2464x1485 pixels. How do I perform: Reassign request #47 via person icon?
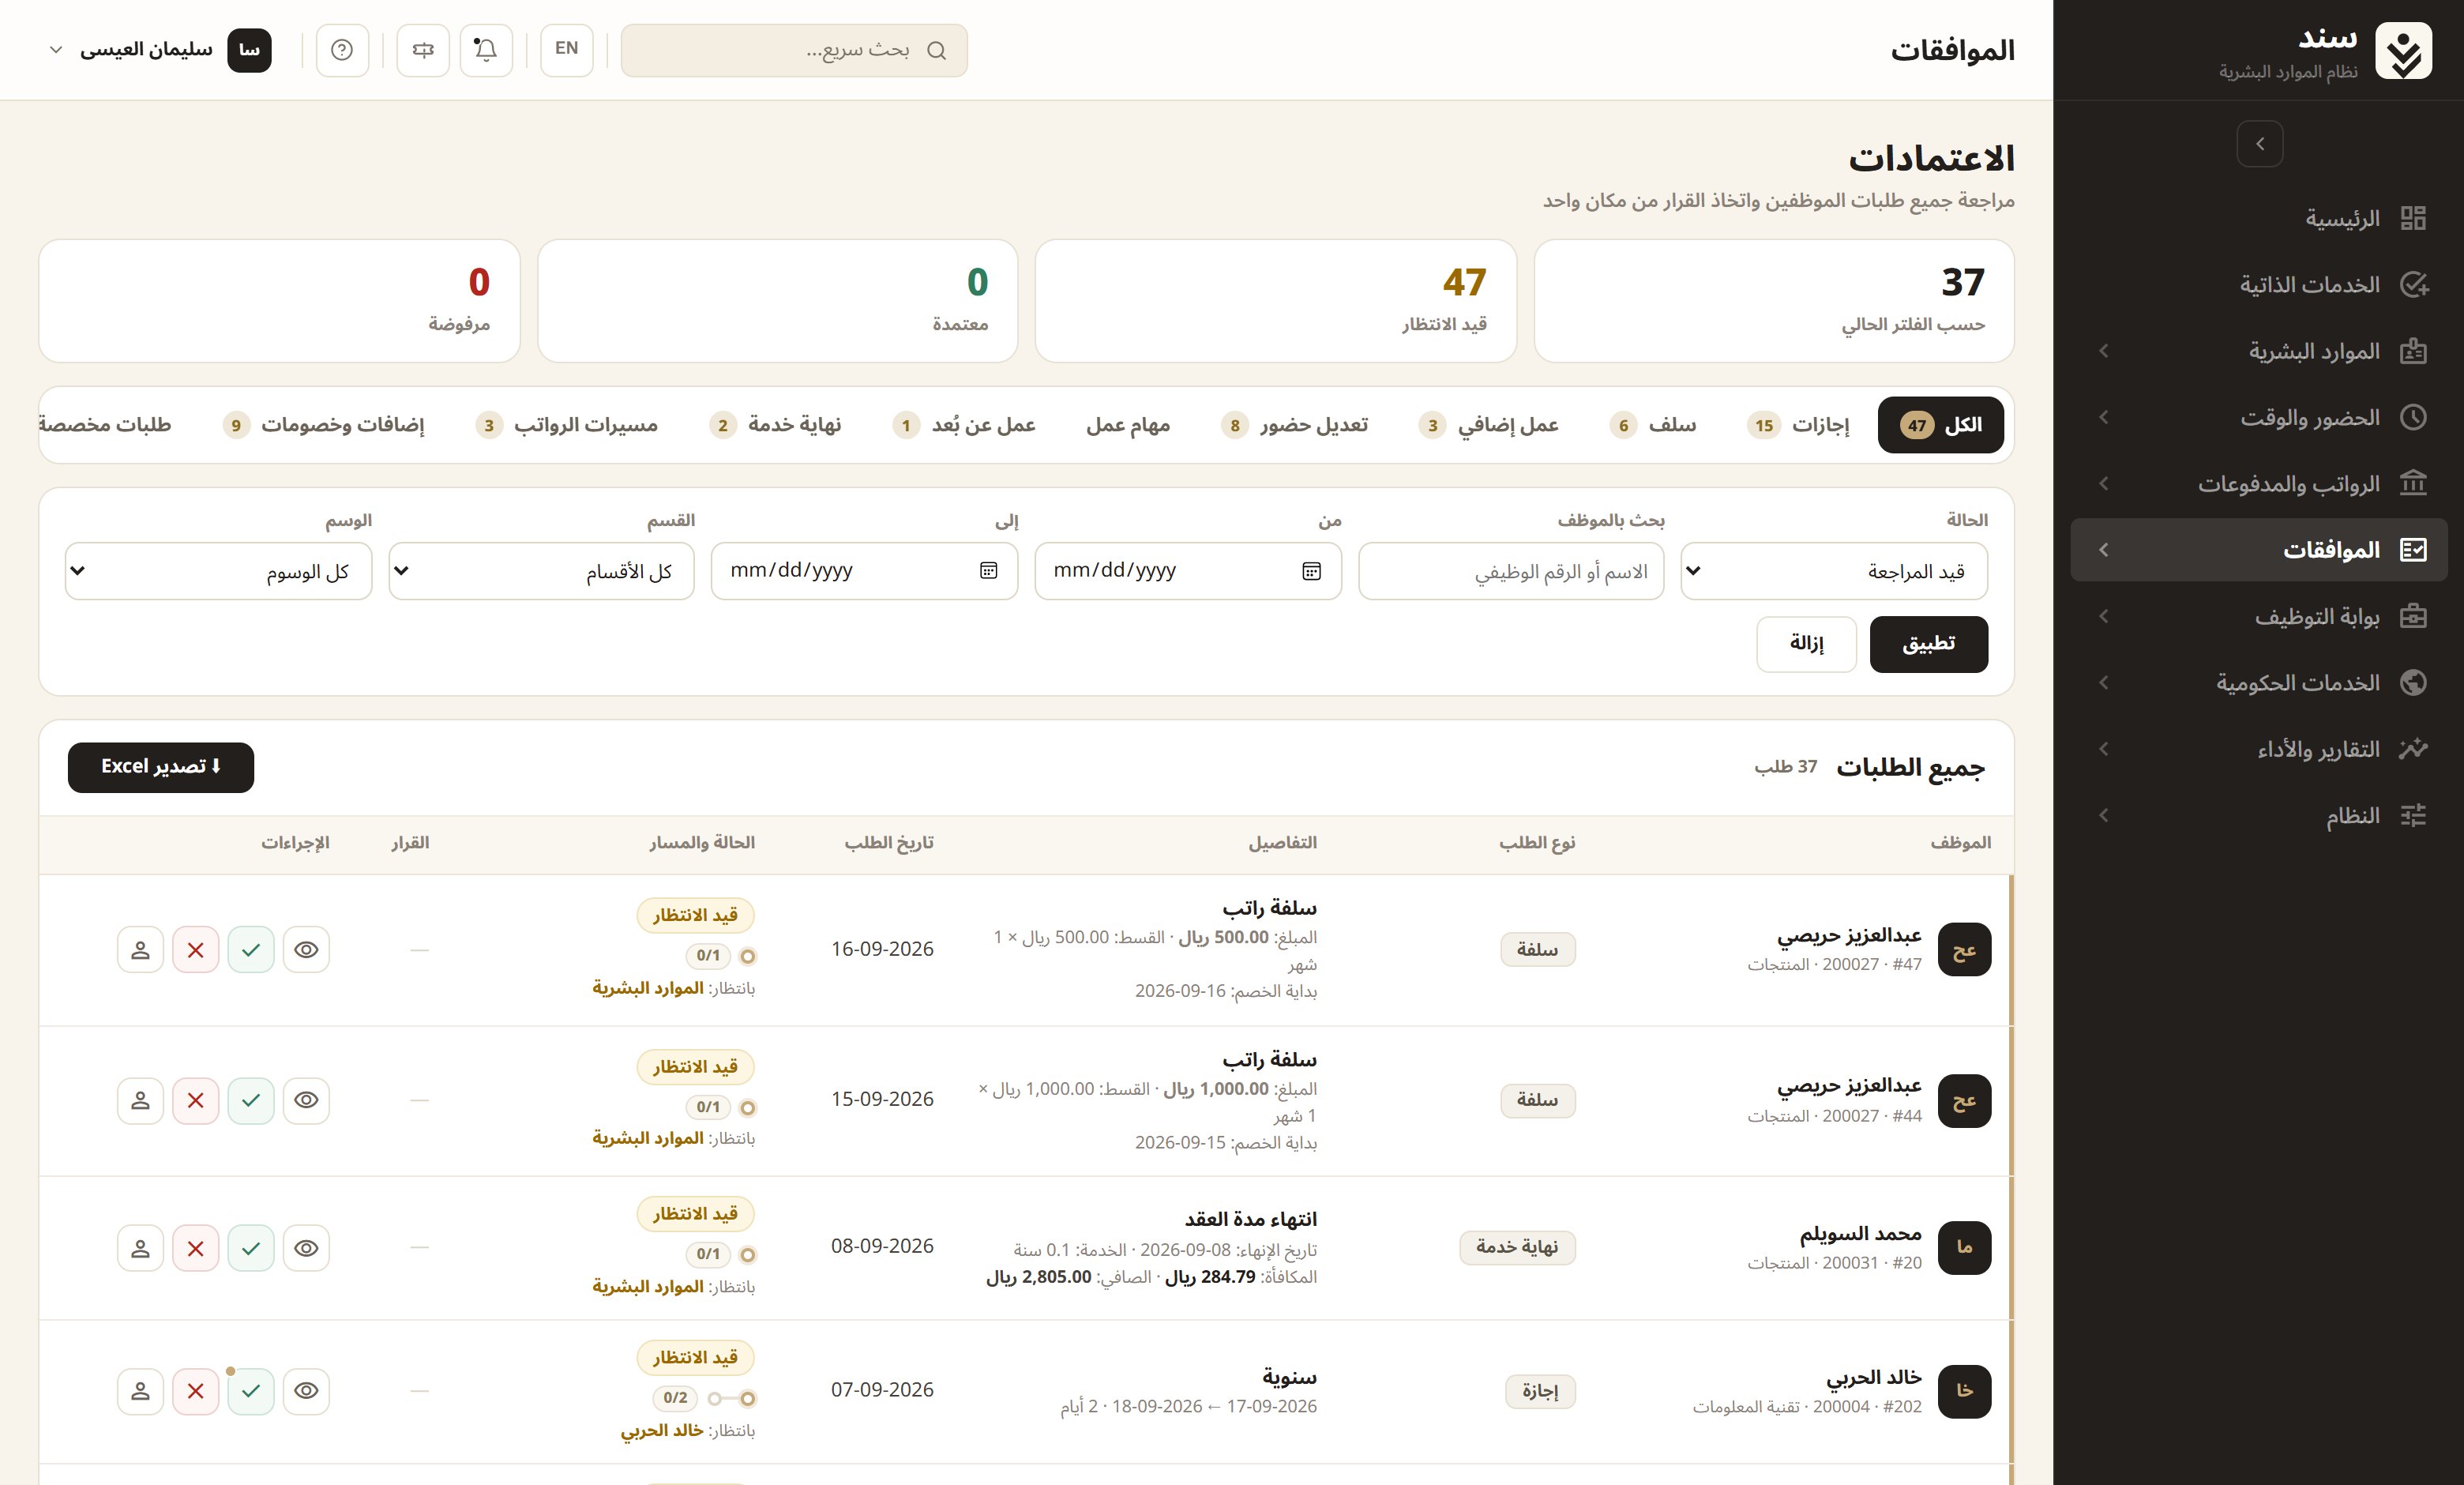tap(140, 949)
